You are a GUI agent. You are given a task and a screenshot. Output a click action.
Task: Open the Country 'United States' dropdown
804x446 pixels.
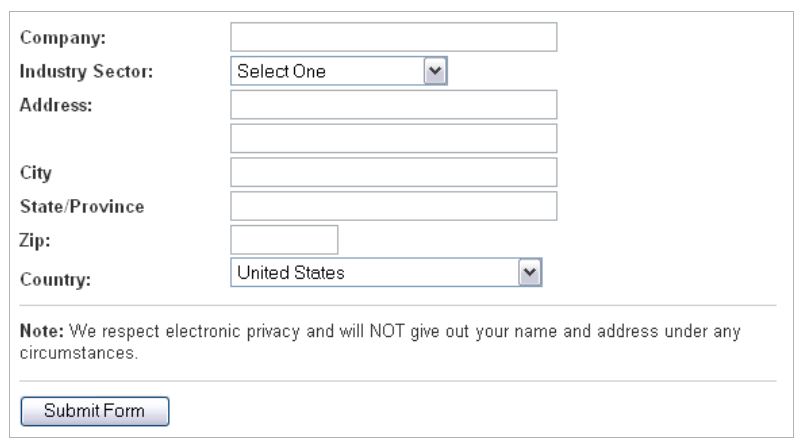click(x=375, y=273)
